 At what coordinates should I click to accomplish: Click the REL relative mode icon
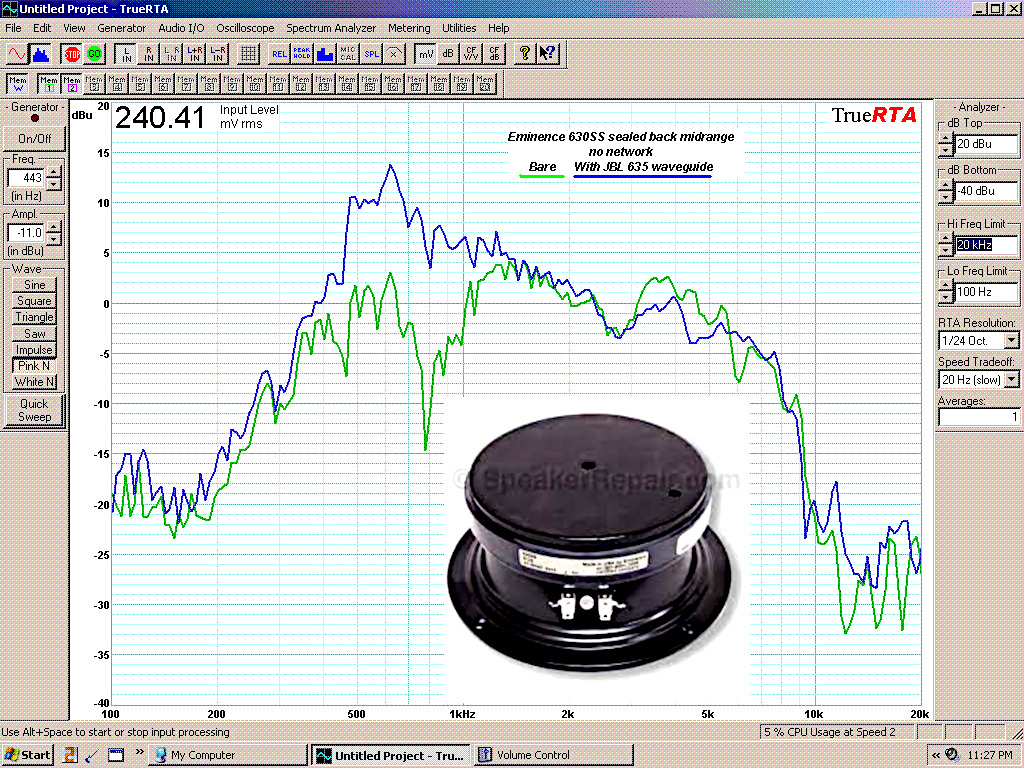279,54
